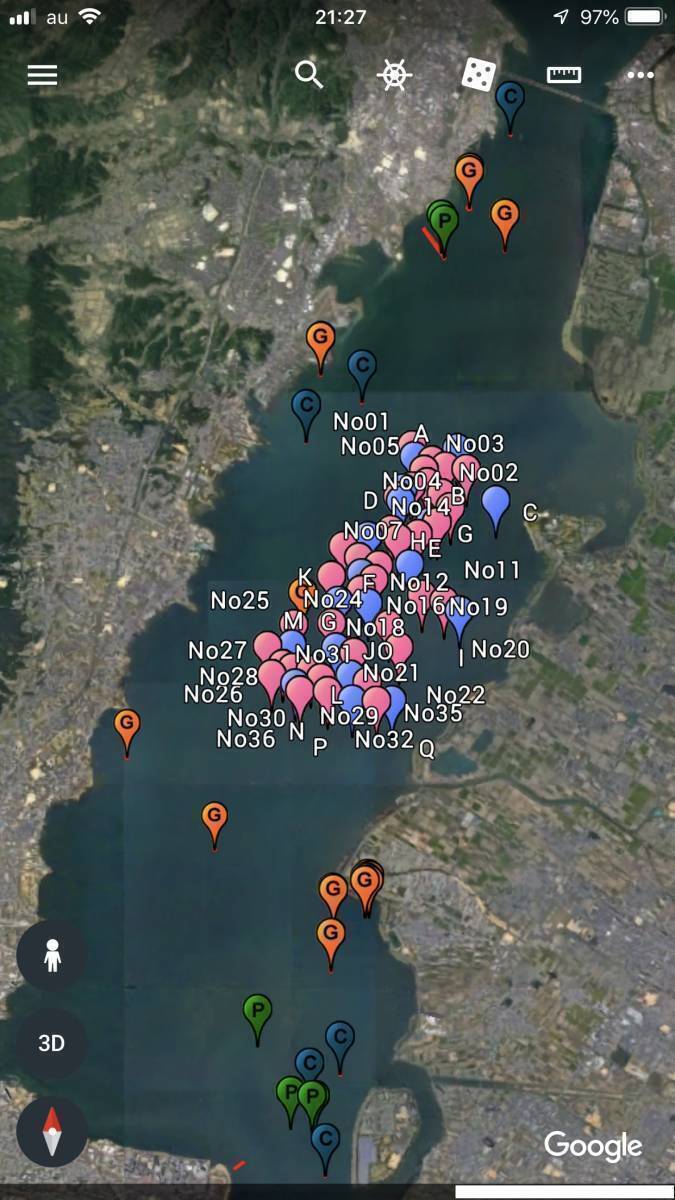Screen dimensions: 675x1200
Task: Tap the search magnifier icon
Action: (309, 74)
